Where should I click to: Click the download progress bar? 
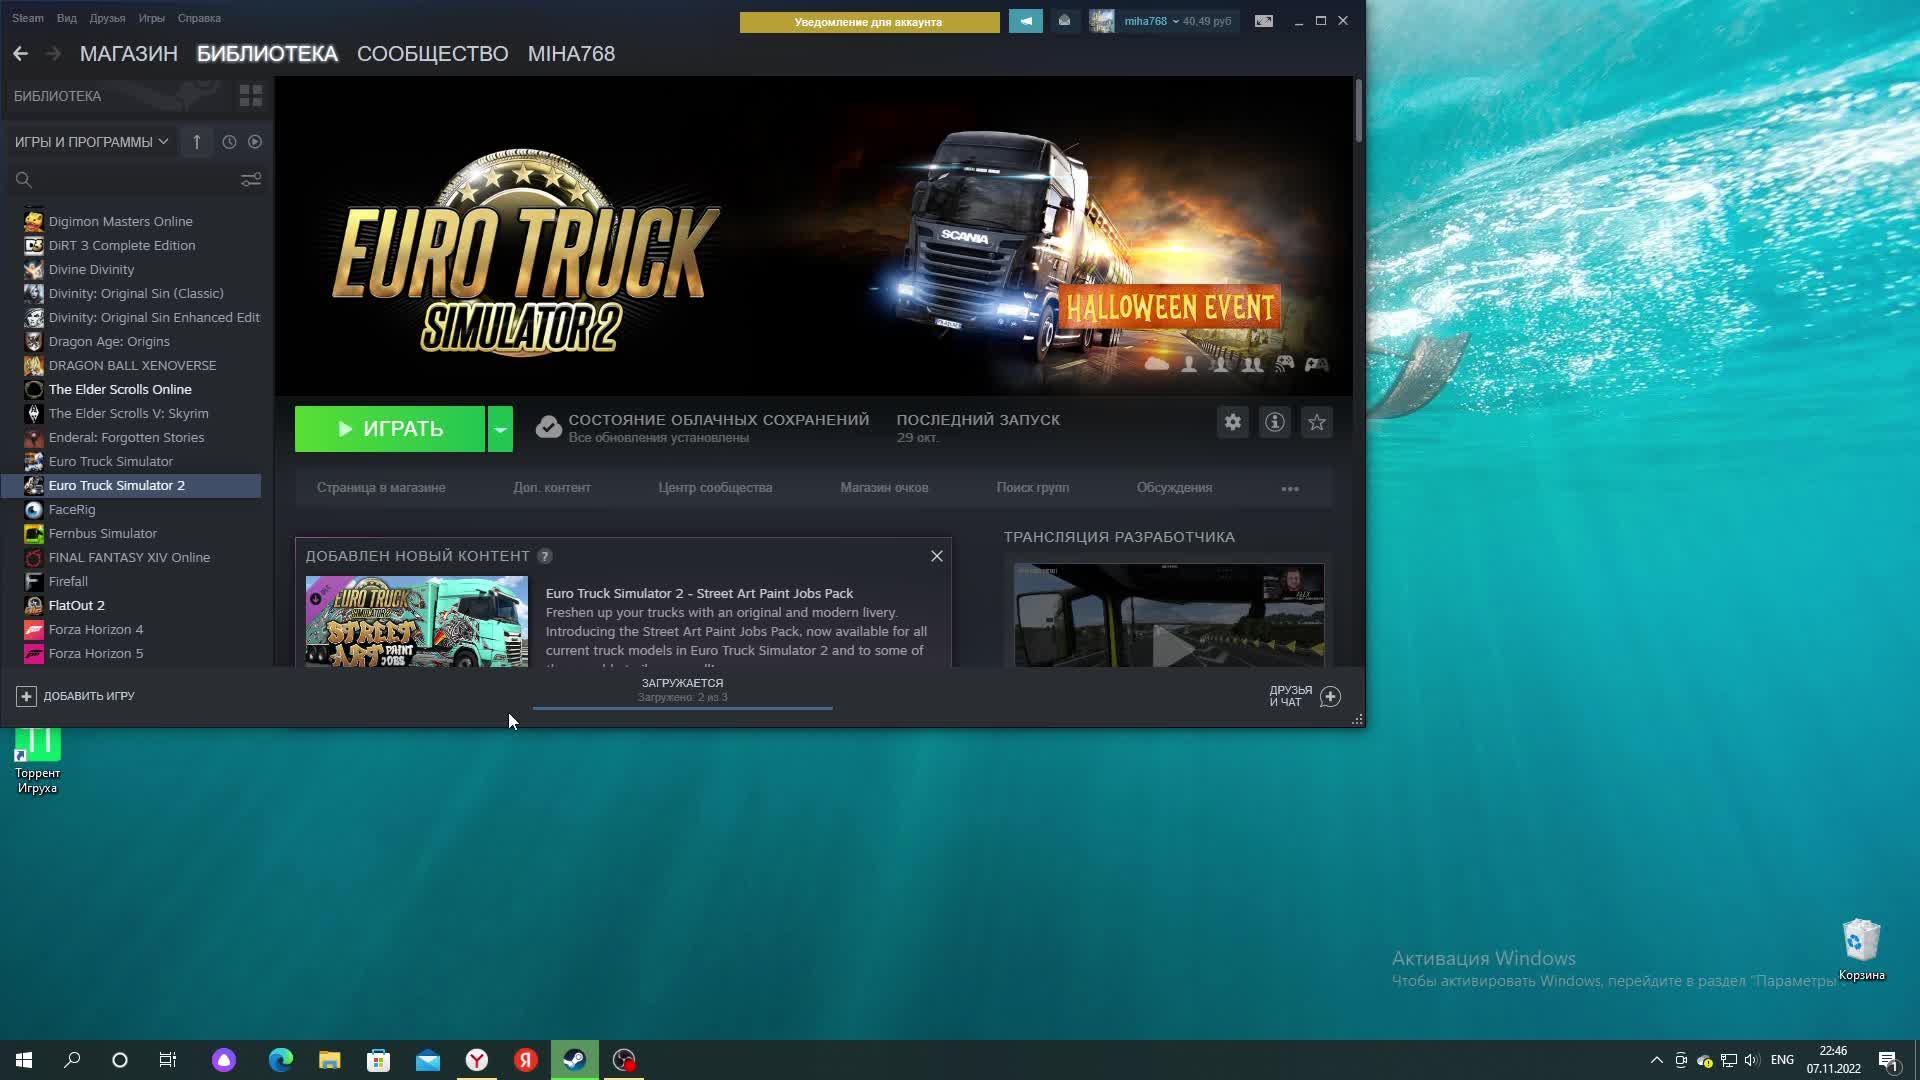(x=682, y=707)
